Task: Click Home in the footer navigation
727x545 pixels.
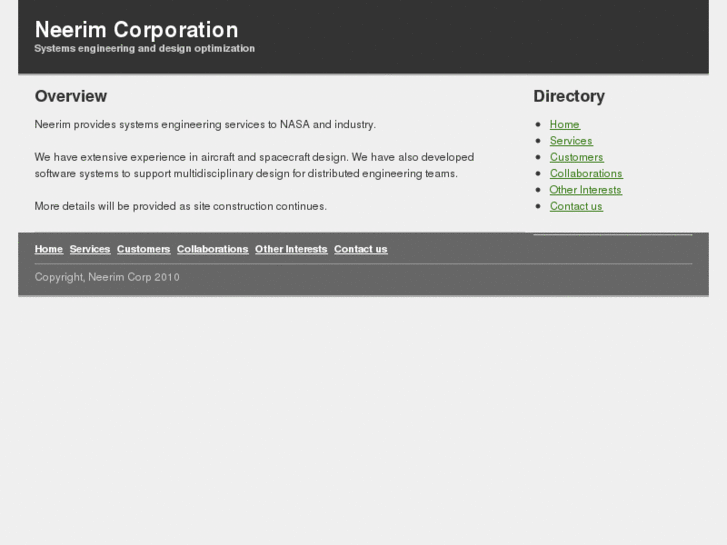Action: [x=49, y=249]
